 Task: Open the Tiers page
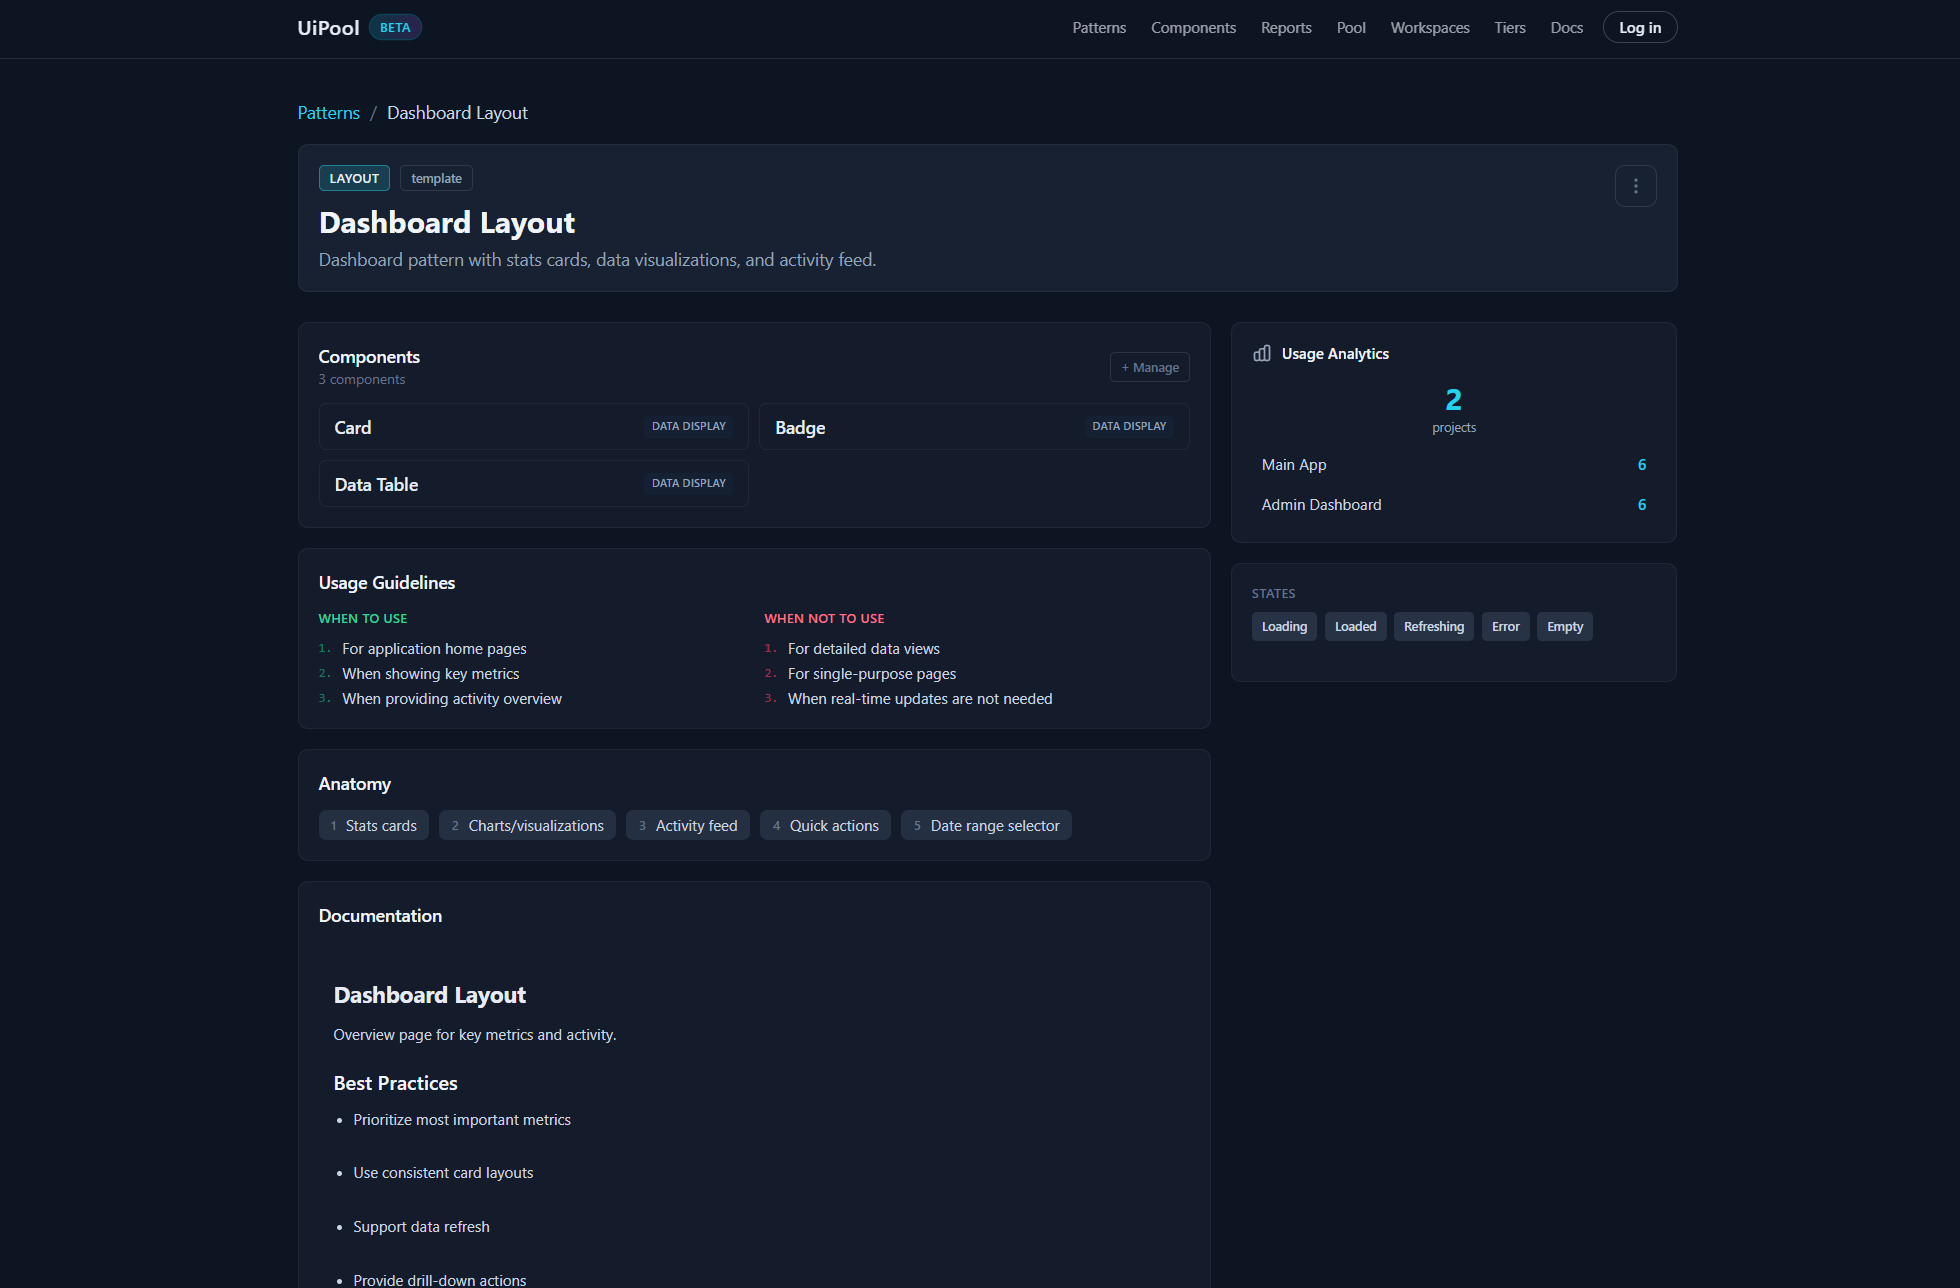1510,28
